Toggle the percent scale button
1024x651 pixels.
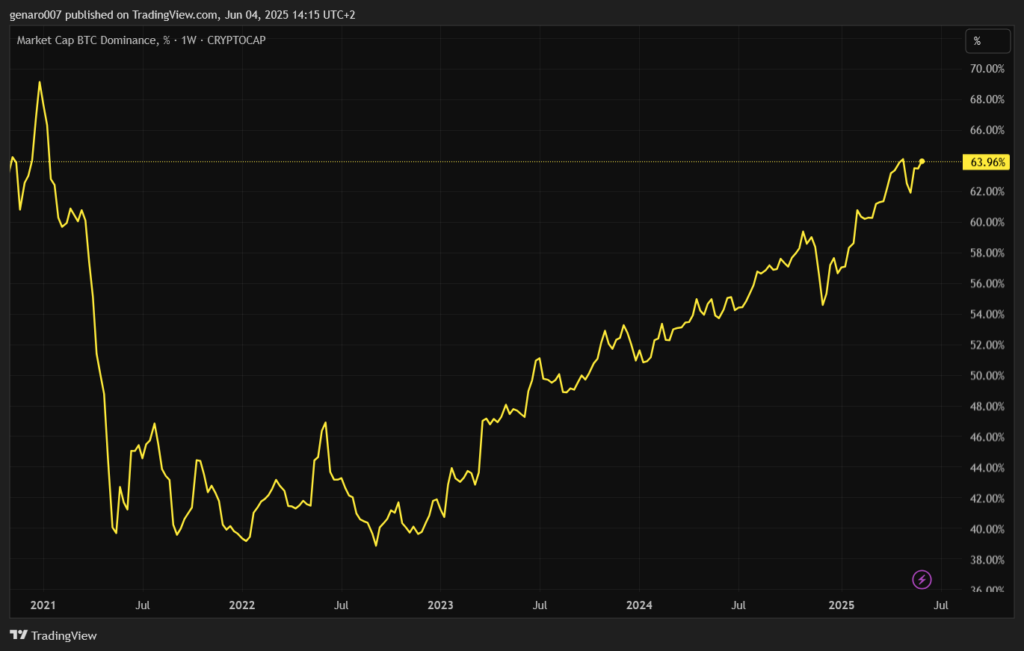[x=977, y=41]
